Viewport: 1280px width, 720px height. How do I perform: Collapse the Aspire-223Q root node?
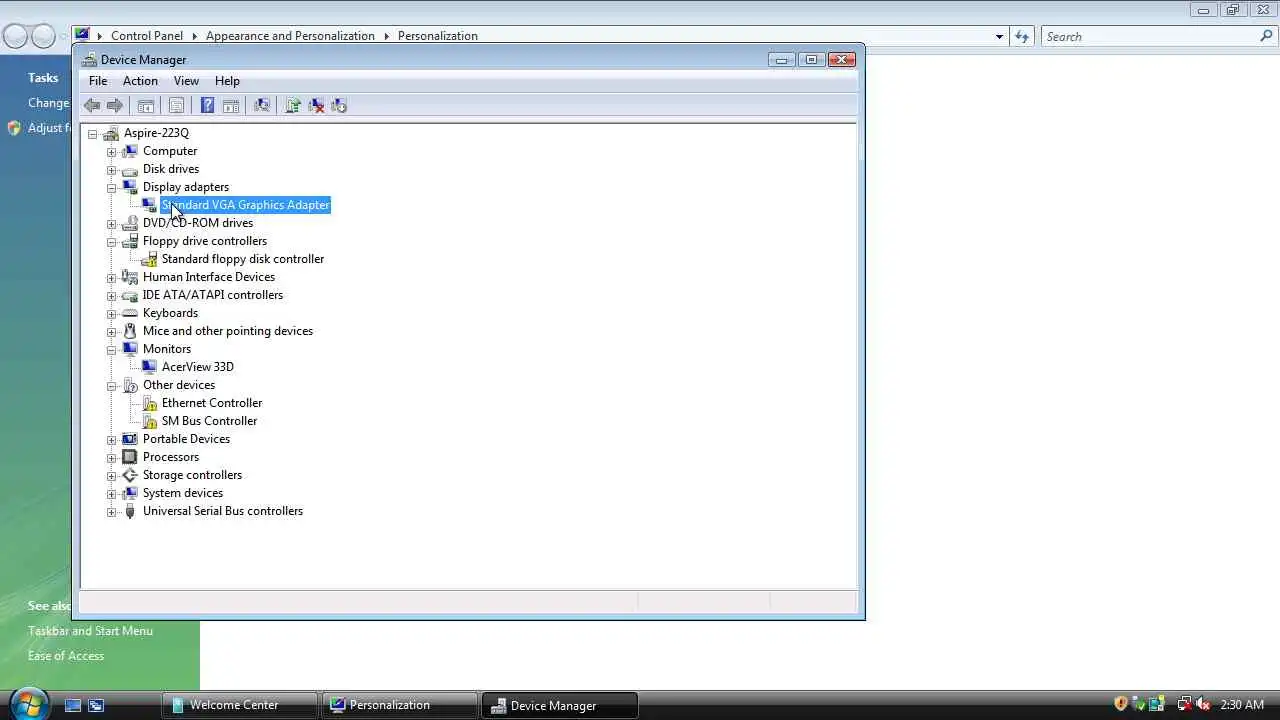[x=93, y=133]
